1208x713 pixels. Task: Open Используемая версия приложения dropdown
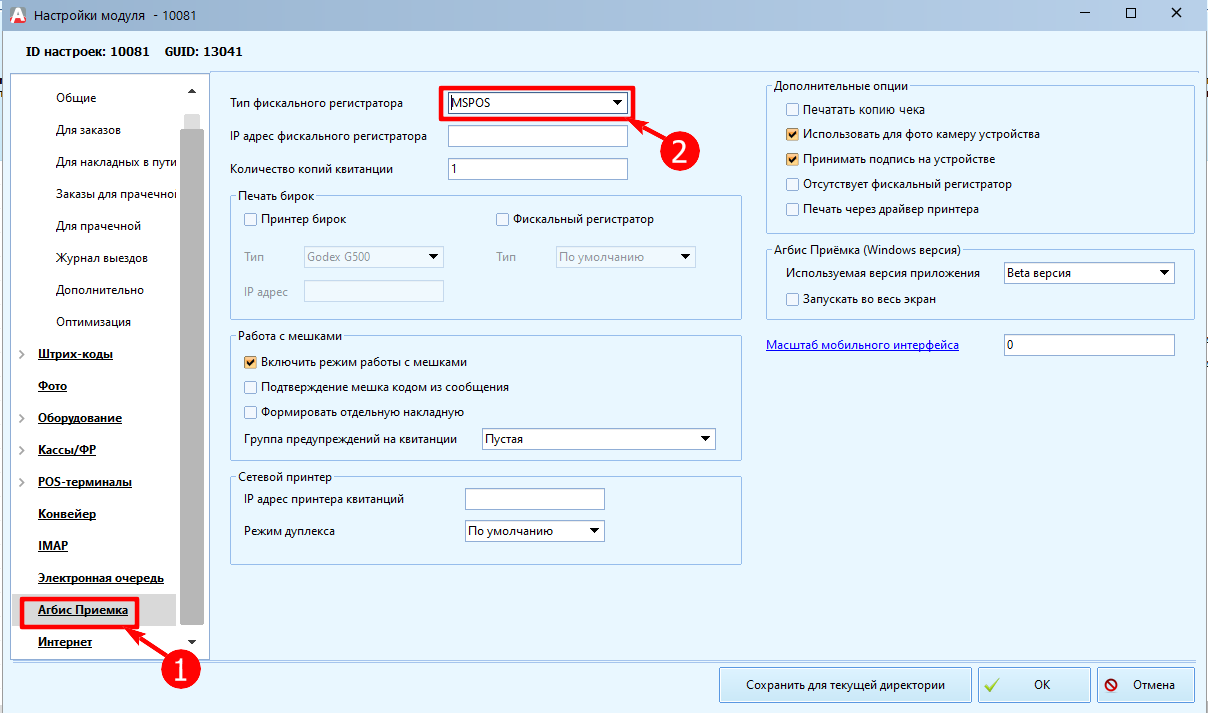coord(1164,273)
